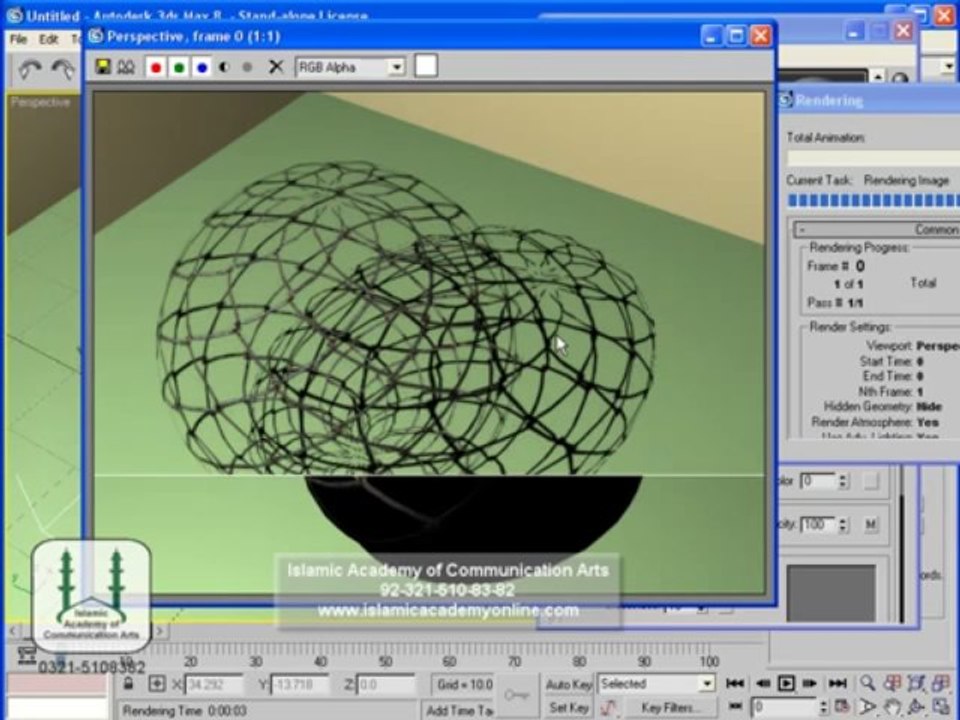Image resolution: width=960 pixels, height=720 pixels.
Task: Select the Zoom All tool
Action: point(891,683)
